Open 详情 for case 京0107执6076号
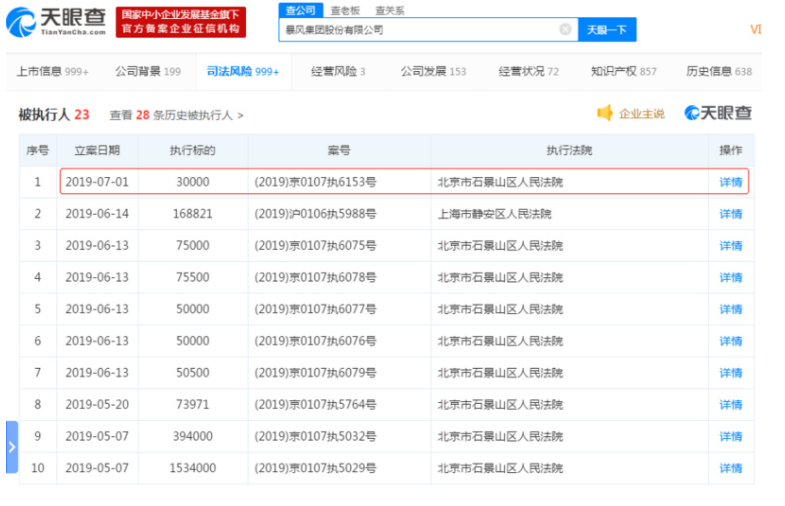Screen dimensions: 785x506 730,341
